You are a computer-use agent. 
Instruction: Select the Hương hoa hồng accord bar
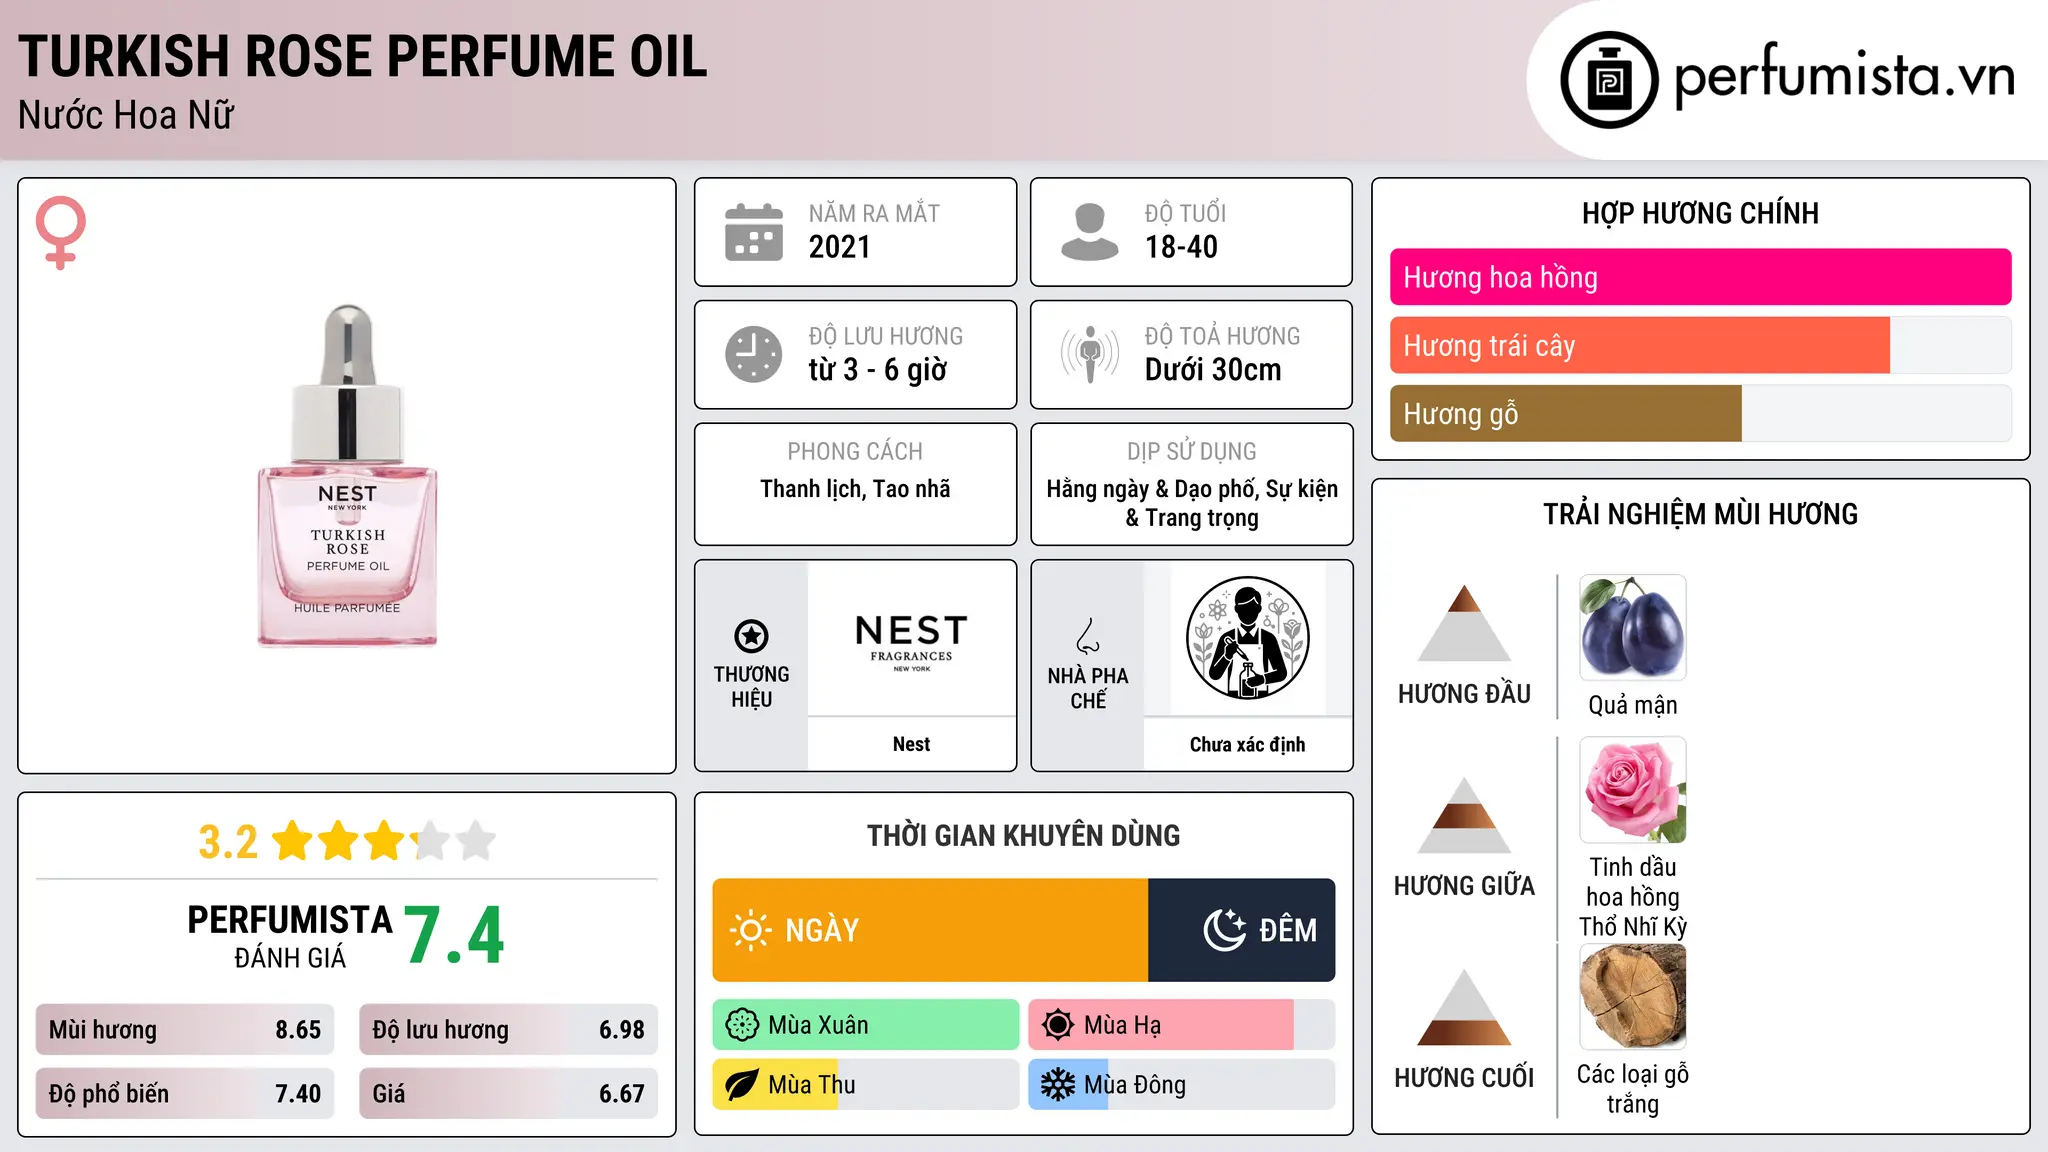[x=1701, y=277]
